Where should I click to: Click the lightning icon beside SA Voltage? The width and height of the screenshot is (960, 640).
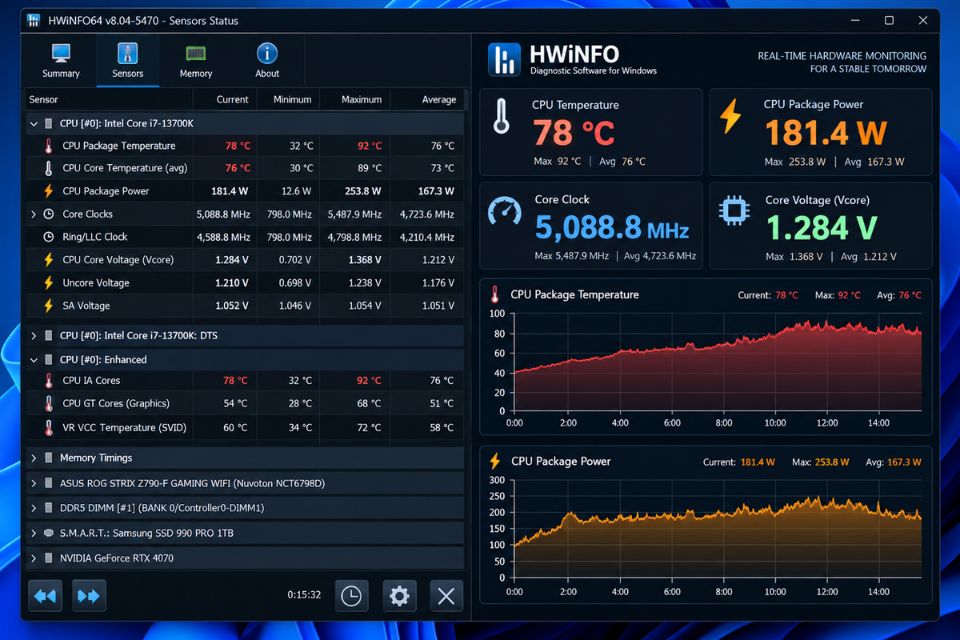tap(48, 306)
